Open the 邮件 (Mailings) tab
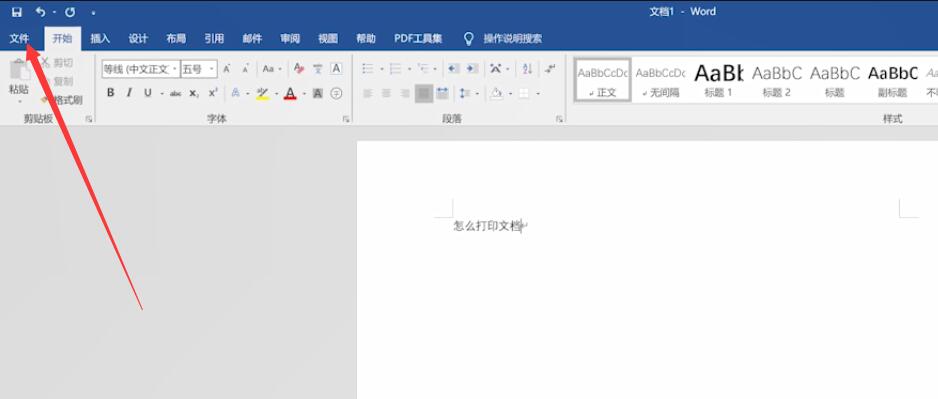The image size is (938, 399). [x=252, y=39]
